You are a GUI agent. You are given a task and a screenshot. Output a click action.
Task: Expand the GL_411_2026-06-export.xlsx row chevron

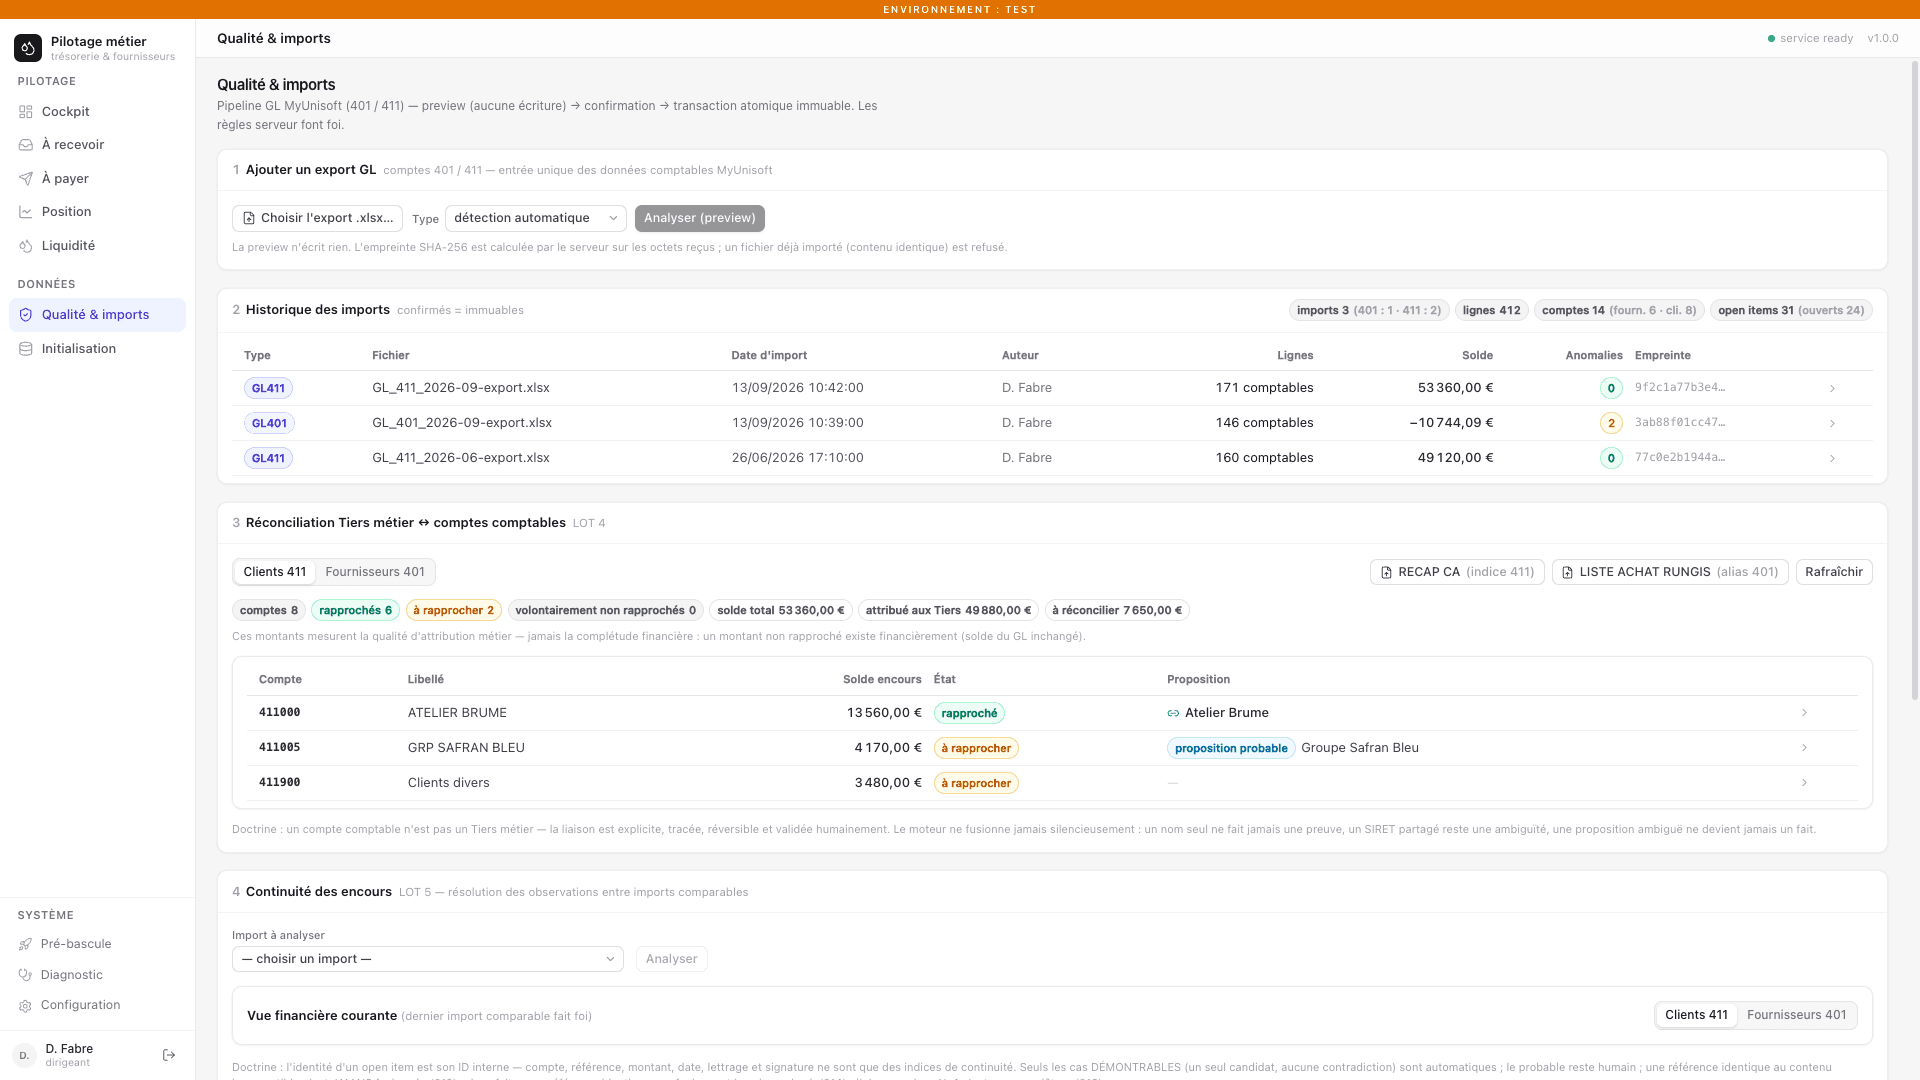click(x=1832, y=458)
